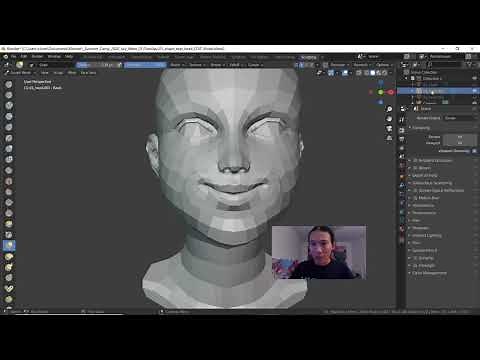The height and width of the screenshot is (360, 480).
Task: Open the File menu
Action: tap(14, 57)
